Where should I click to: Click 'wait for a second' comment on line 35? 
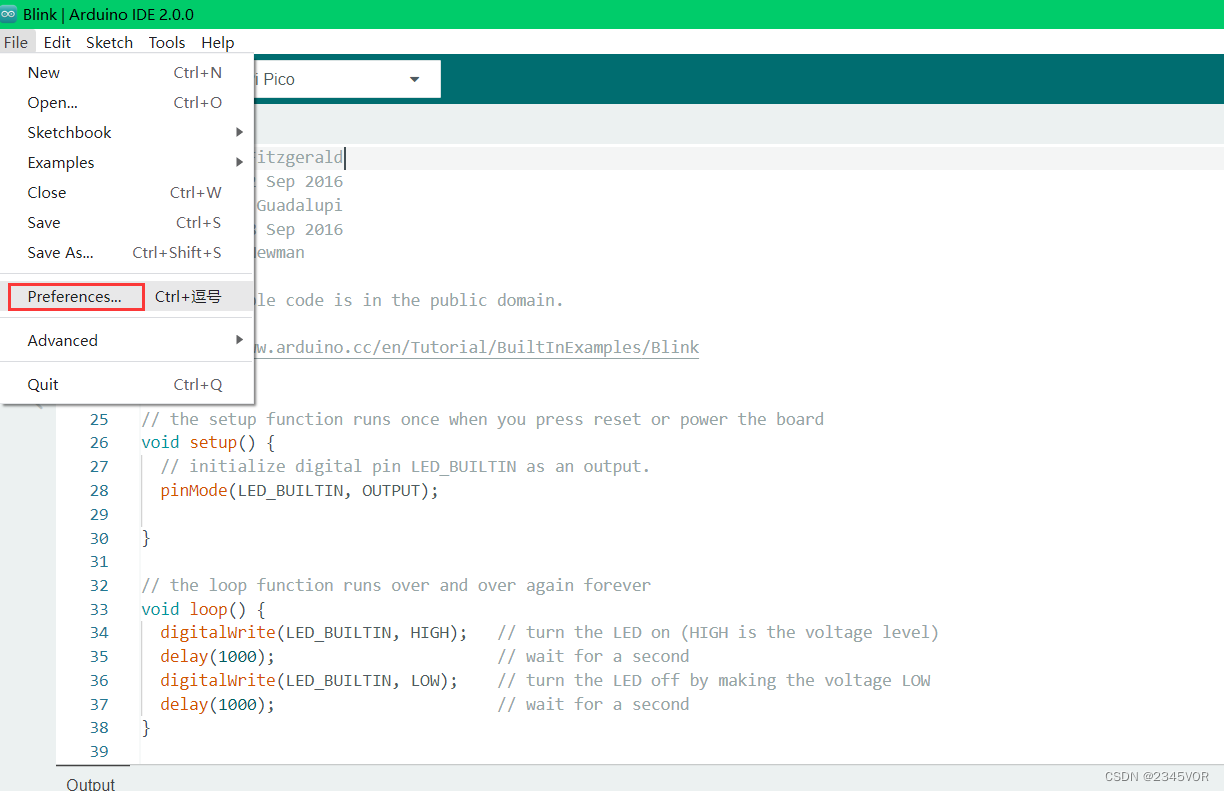pyautogui.click(x=593, y=657)
